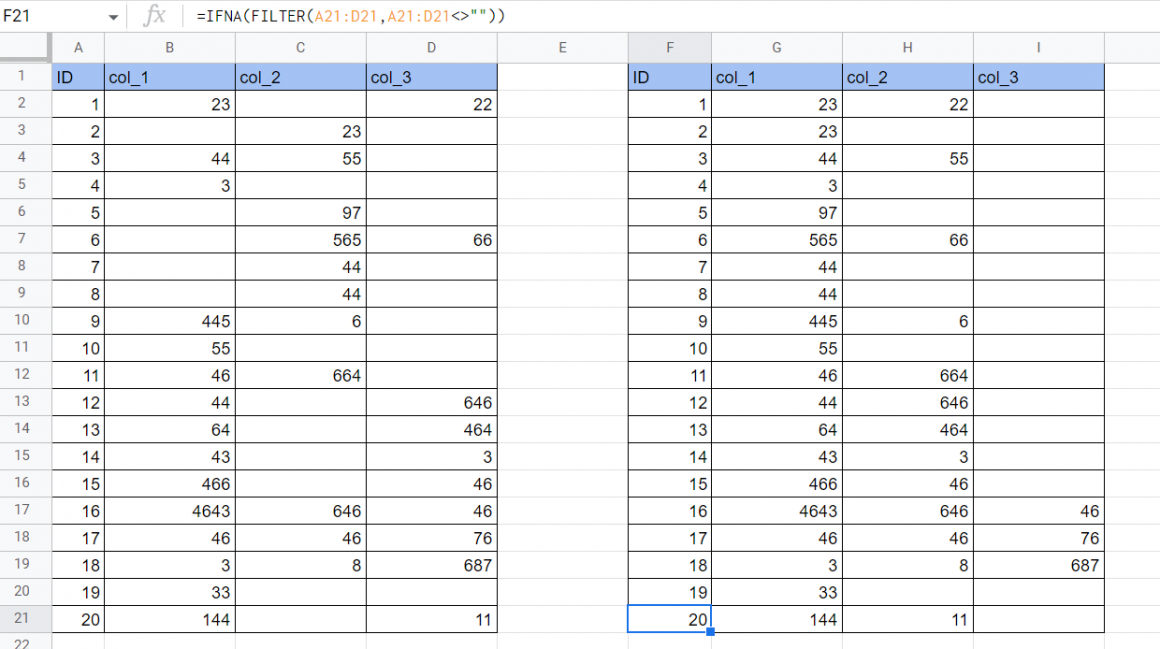Click cell with value 445 in column B

click(169, 321)
